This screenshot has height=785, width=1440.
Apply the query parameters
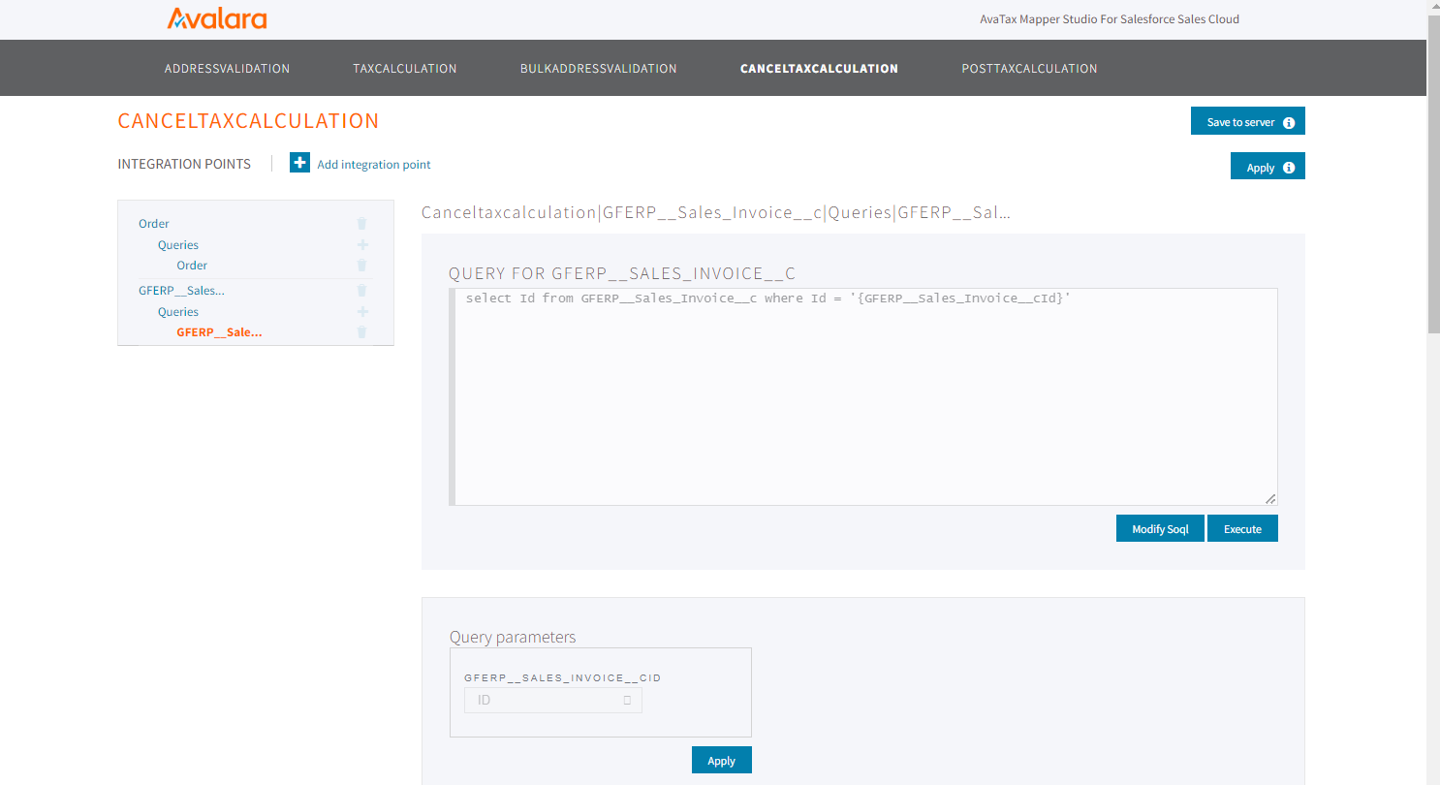(x=721, y=760)
